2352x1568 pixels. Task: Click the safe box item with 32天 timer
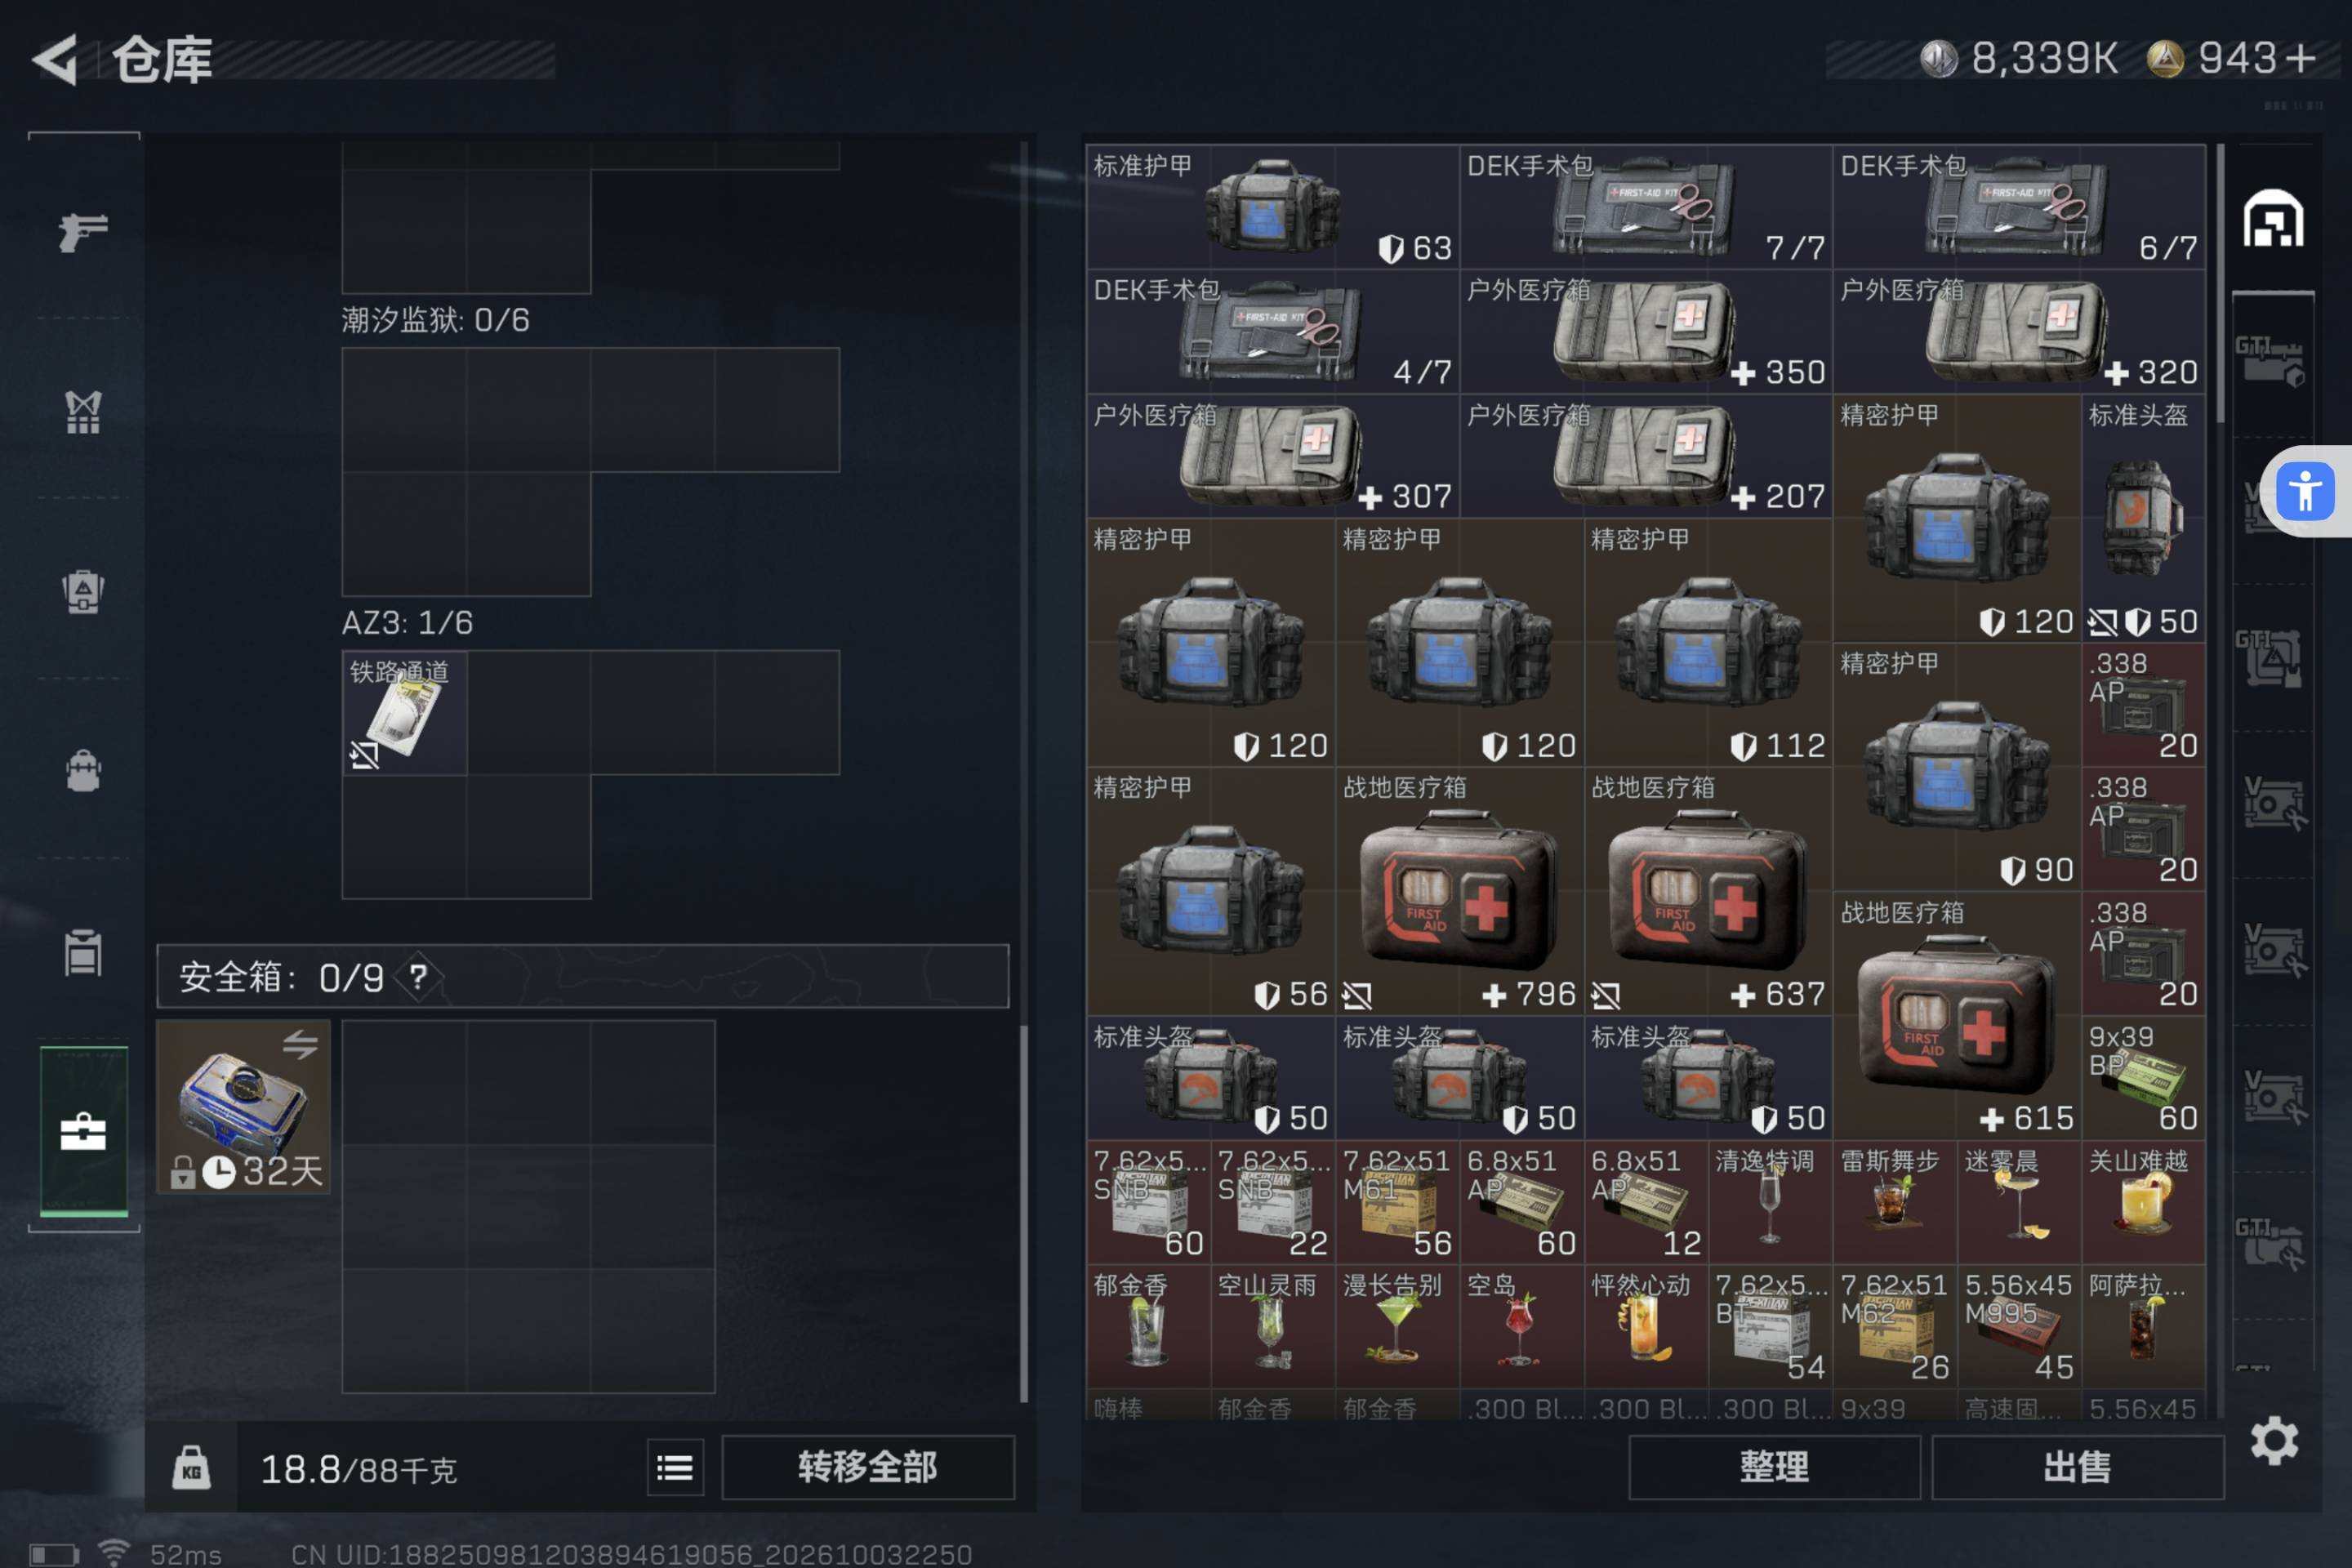point(244,1106)
